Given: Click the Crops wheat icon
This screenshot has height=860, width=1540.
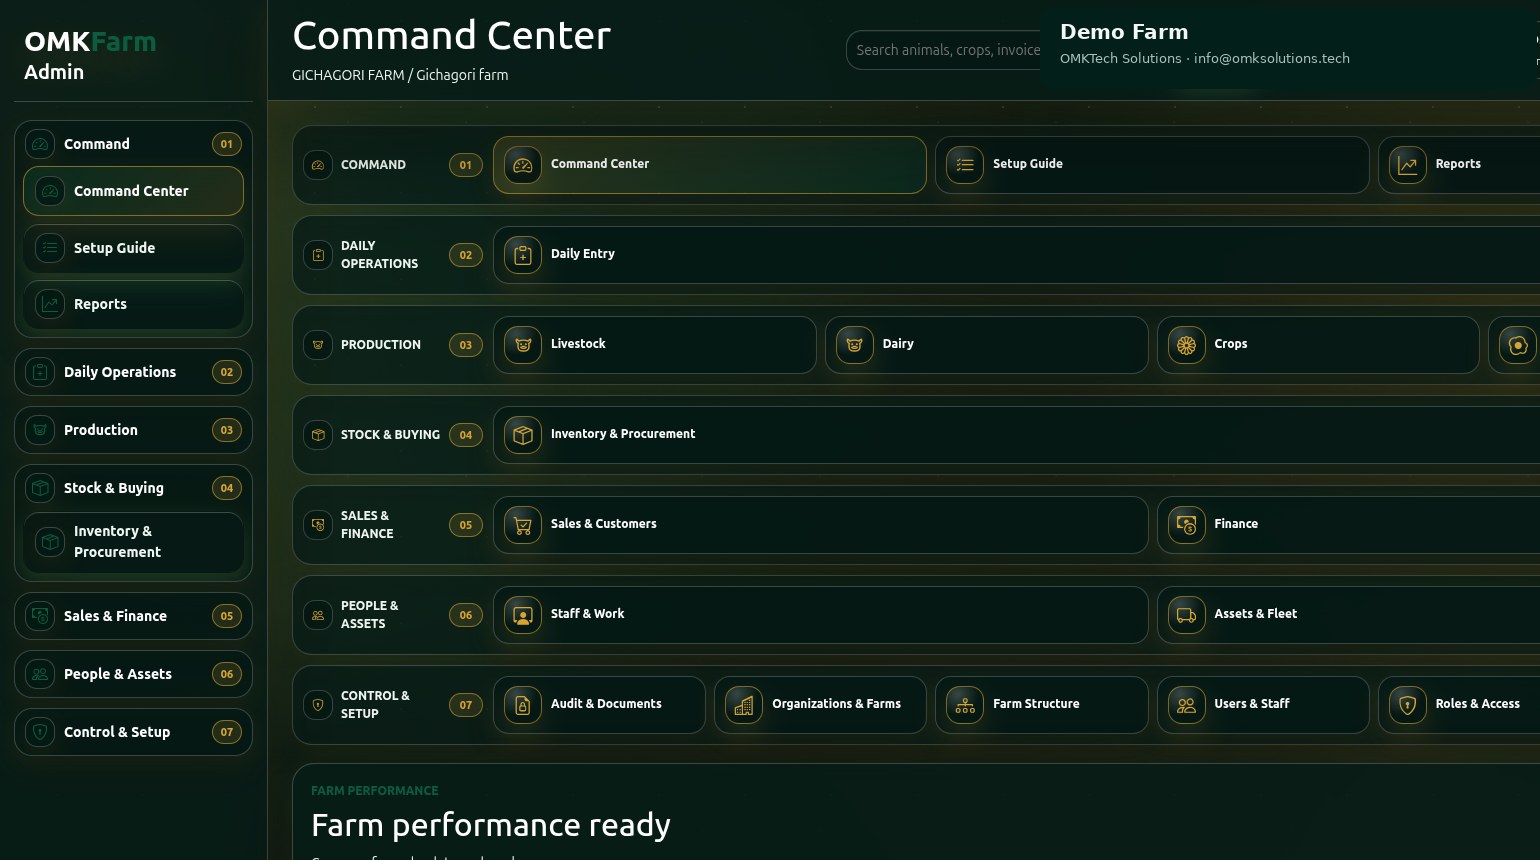Looking at the screenshot, I should 1187,345.
